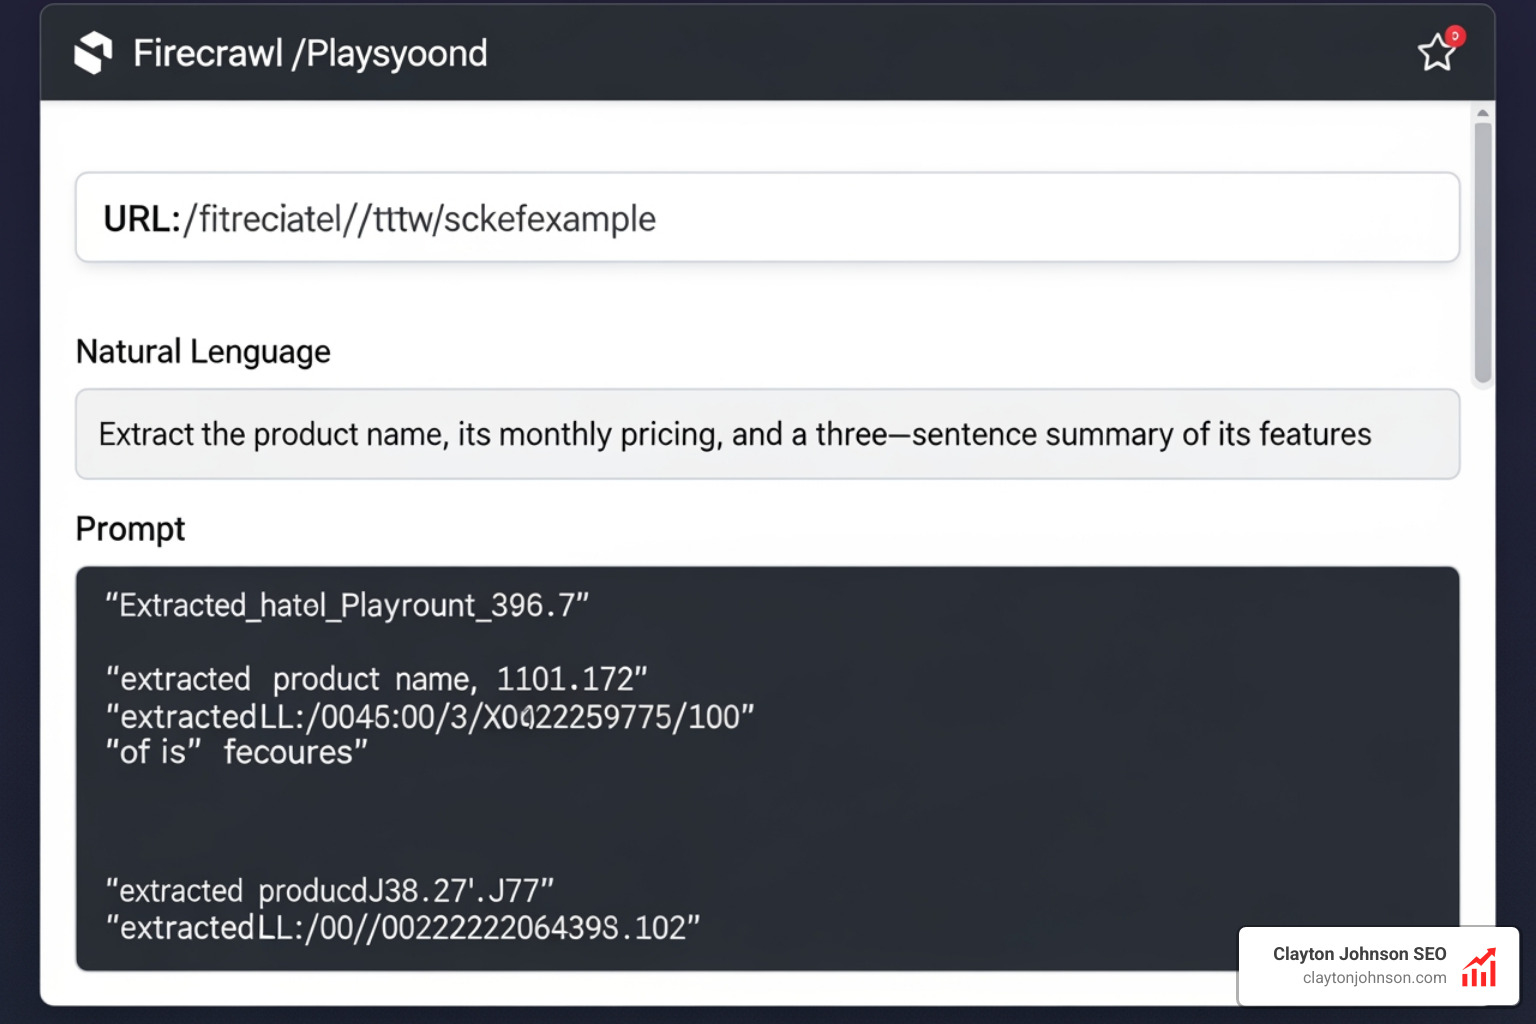
Task: Click the Natural Lenguage heading
Action: coord(202,351)
